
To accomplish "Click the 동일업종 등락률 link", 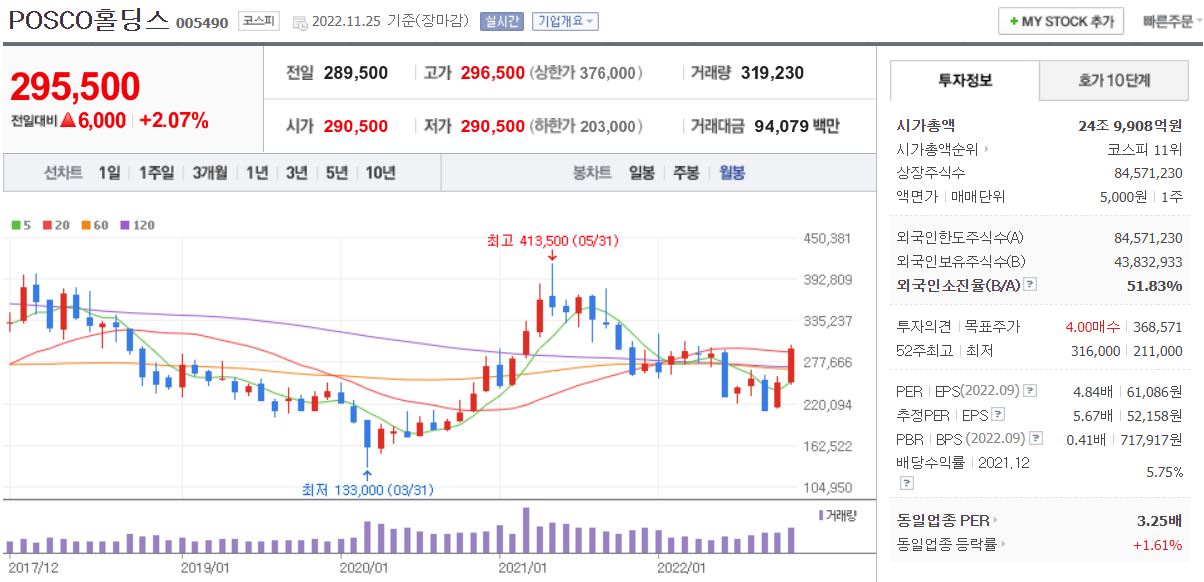I will 946,545.
